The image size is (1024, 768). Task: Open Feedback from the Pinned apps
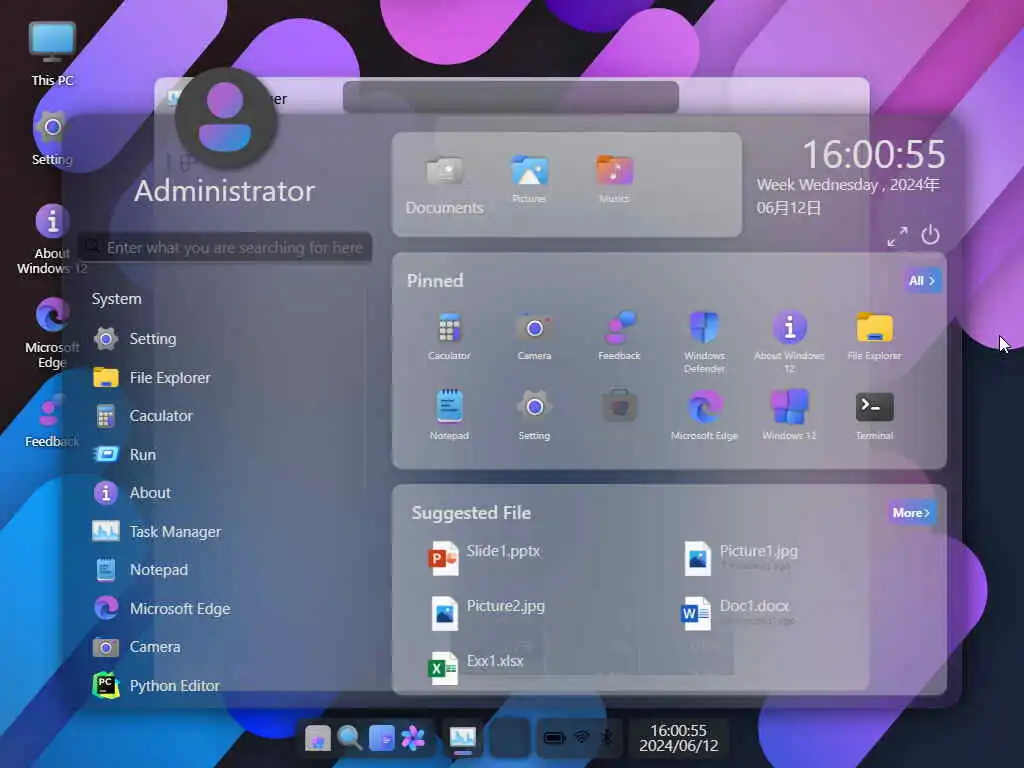619,336
